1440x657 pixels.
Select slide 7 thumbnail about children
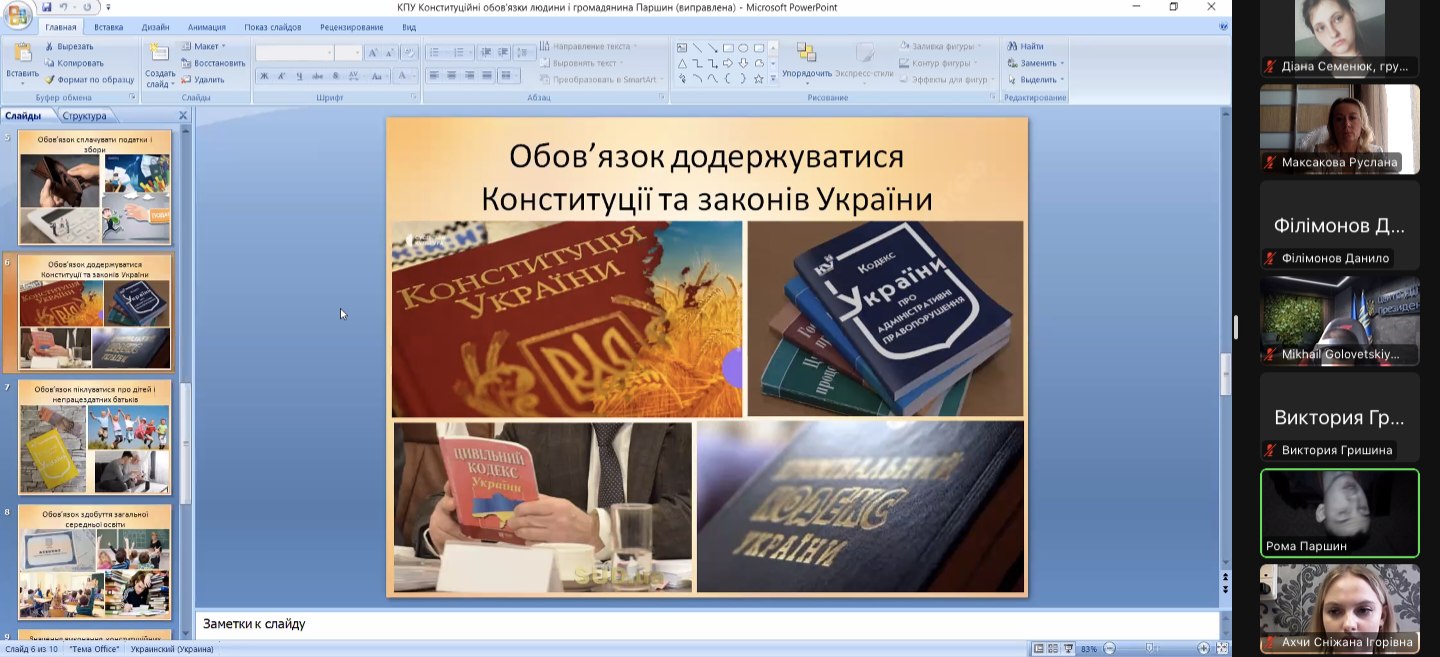(x=95, y=438)
